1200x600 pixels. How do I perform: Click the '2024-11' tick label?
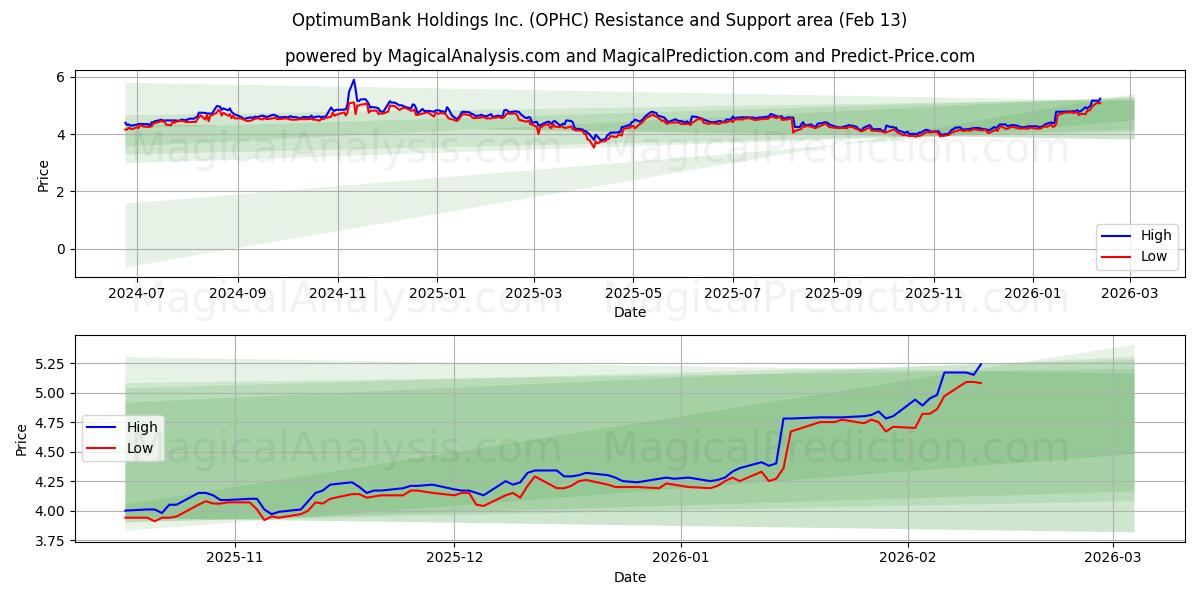tap(337, 293)
